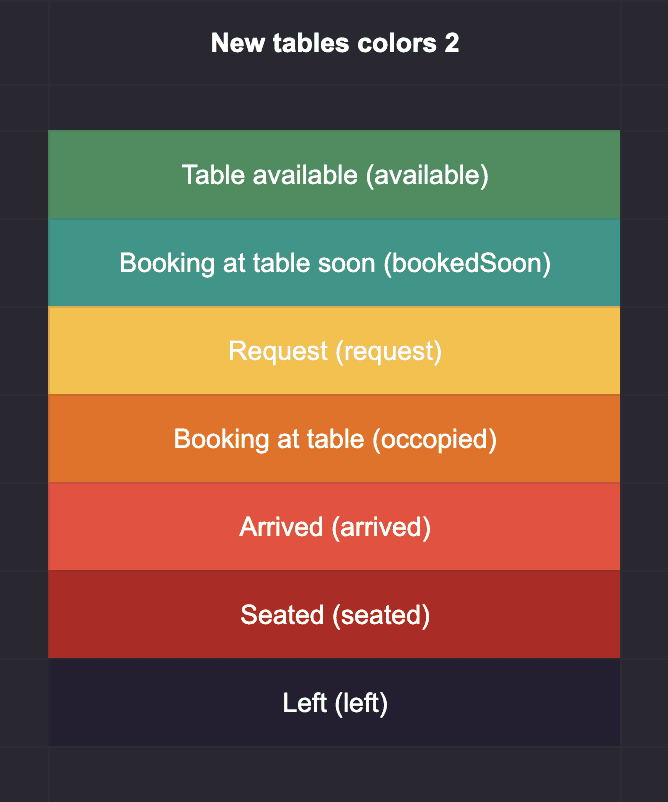Click the number 2 in the heading
The image size is (668, 802).
point(452,43)
